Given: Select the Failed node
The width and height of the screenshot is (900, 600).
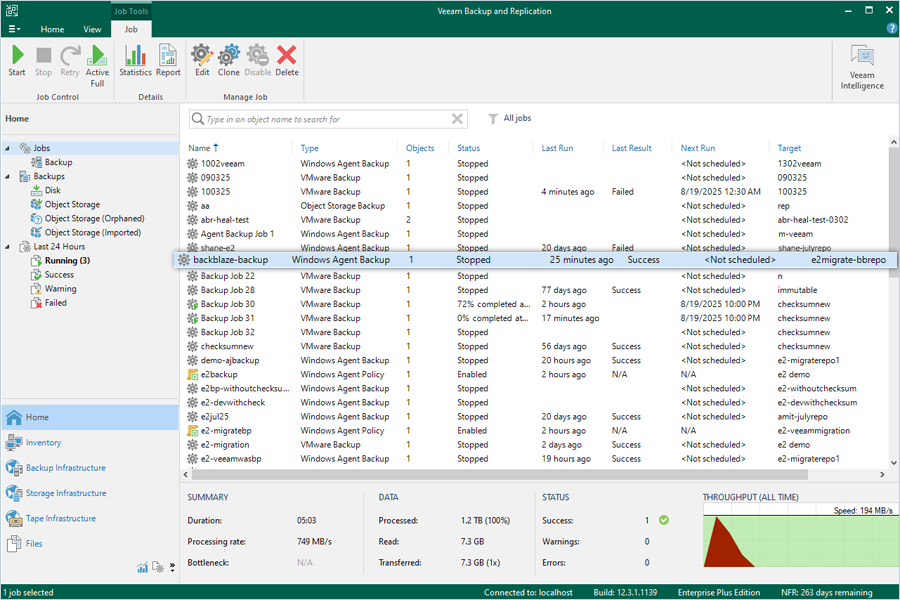Looking at the screenshot, I should (x=49, y=303).
